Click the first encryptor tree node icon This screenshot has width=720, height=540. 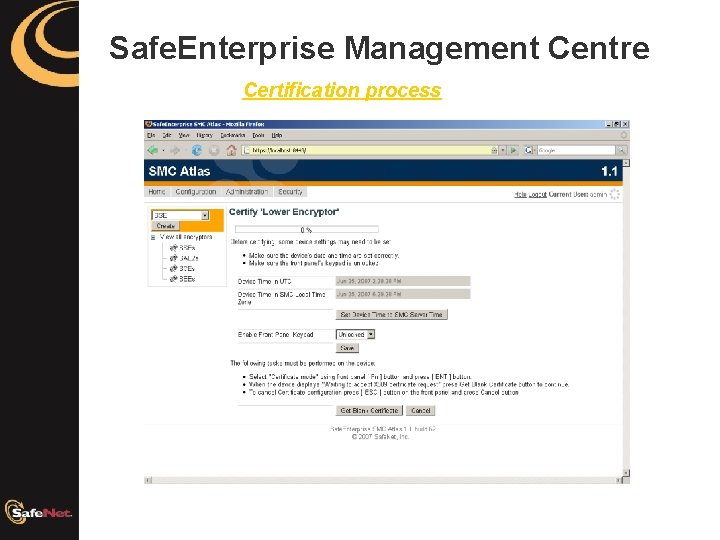coord(173,248)
